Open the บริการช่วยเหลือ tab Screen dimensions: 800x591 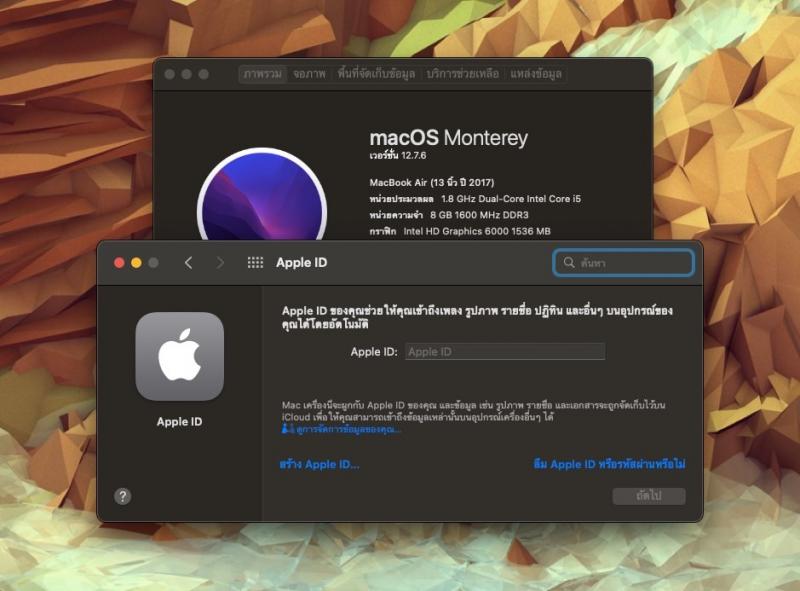pyautogui.click(x=463, y=74)
